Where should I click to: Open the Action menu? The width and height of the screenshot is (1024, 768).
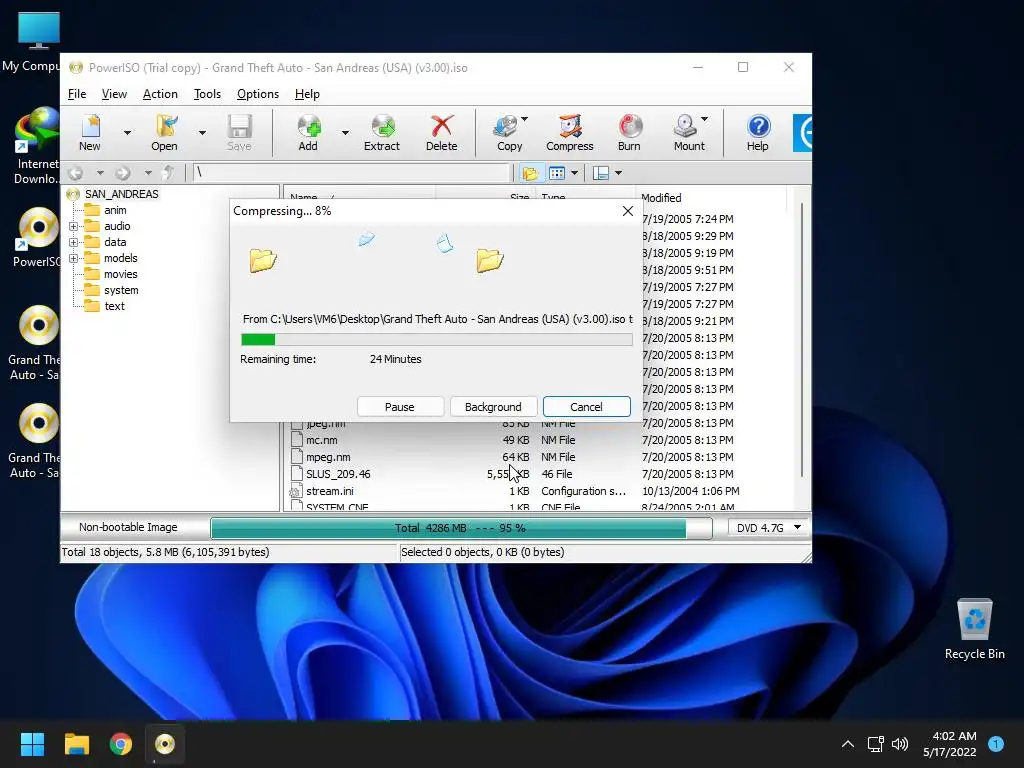point(160,94)
